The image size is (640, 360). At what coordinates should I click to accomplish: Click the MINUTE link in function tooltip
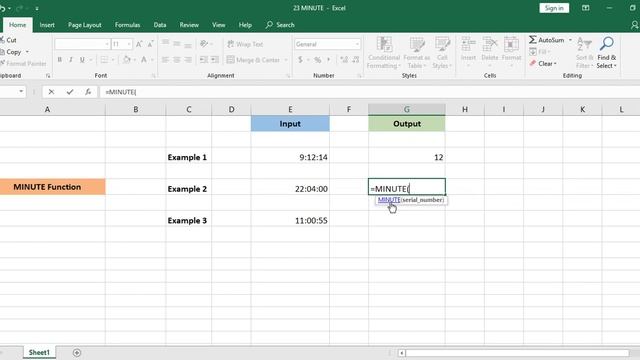coord(389,200)
